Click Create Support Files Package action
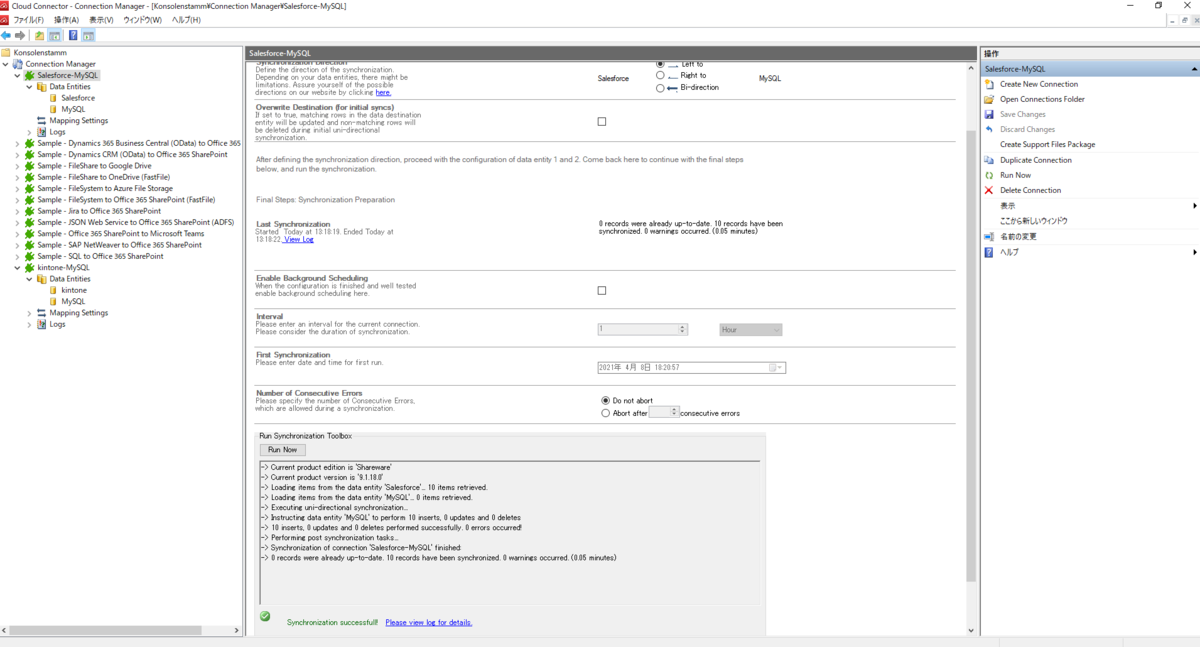 point(1047,145)
